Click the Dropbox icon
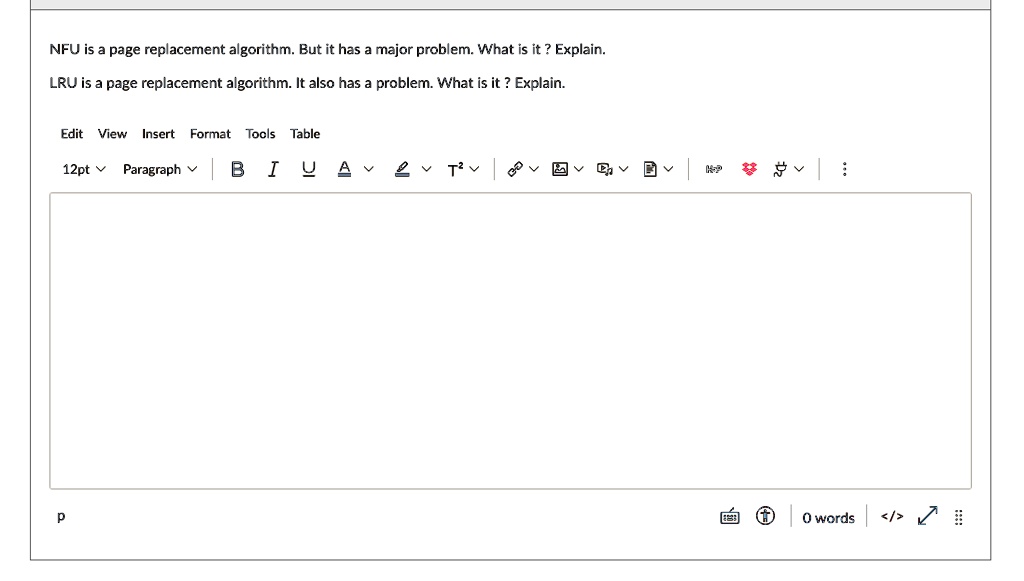Screen dimensions: 1024x581 (749, 169)
